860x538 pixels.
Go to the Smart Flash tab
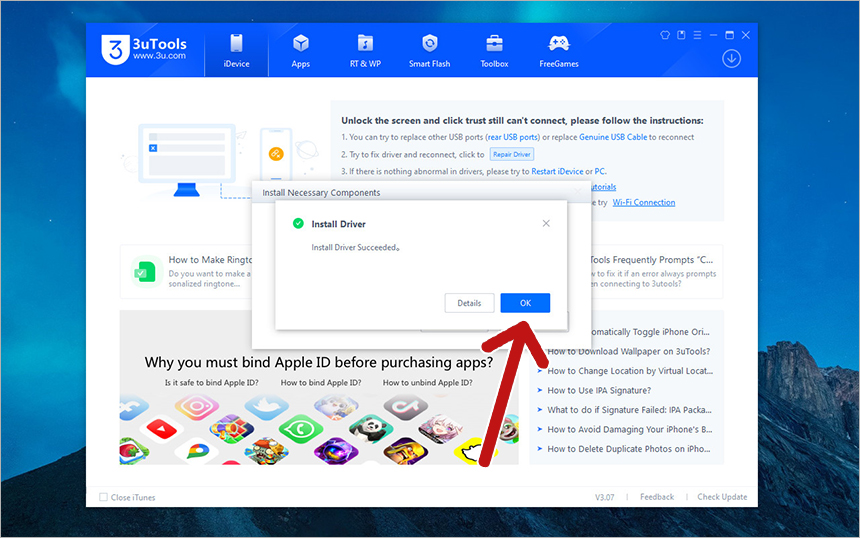click(x=429, y=50)
